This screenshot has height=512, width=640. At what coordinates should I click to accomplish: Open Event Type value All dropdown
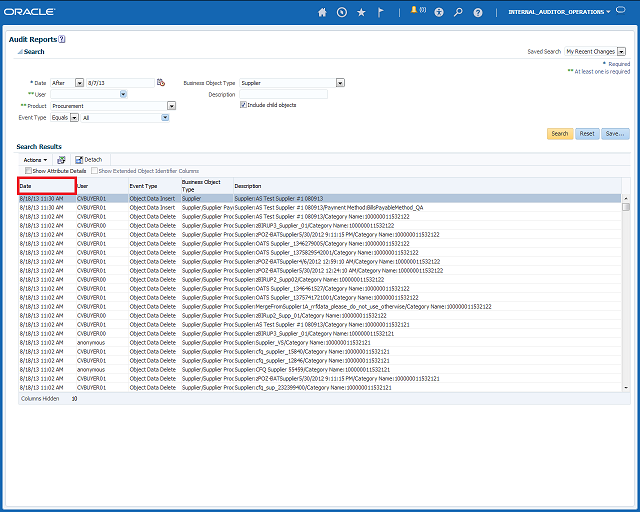pos(165,118)
